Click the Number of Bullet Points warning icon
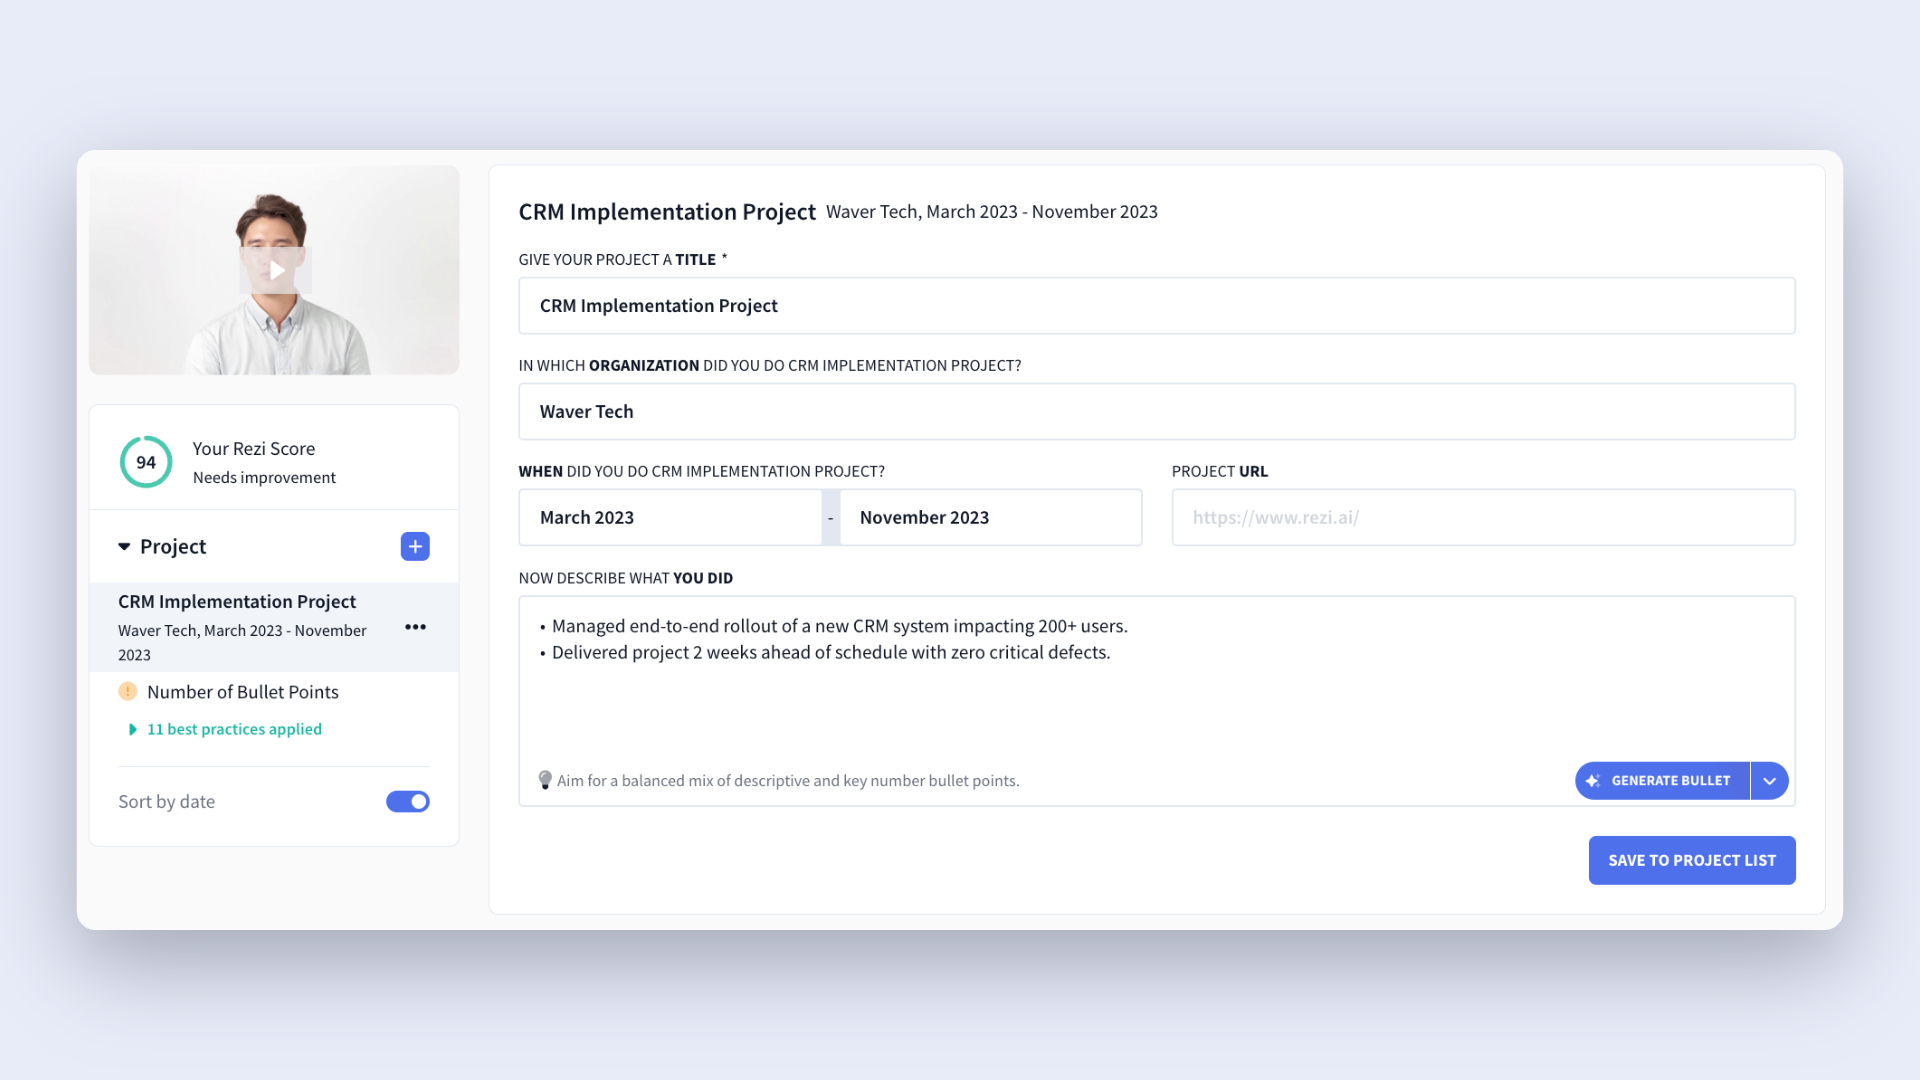 click(x=128, y=691)
